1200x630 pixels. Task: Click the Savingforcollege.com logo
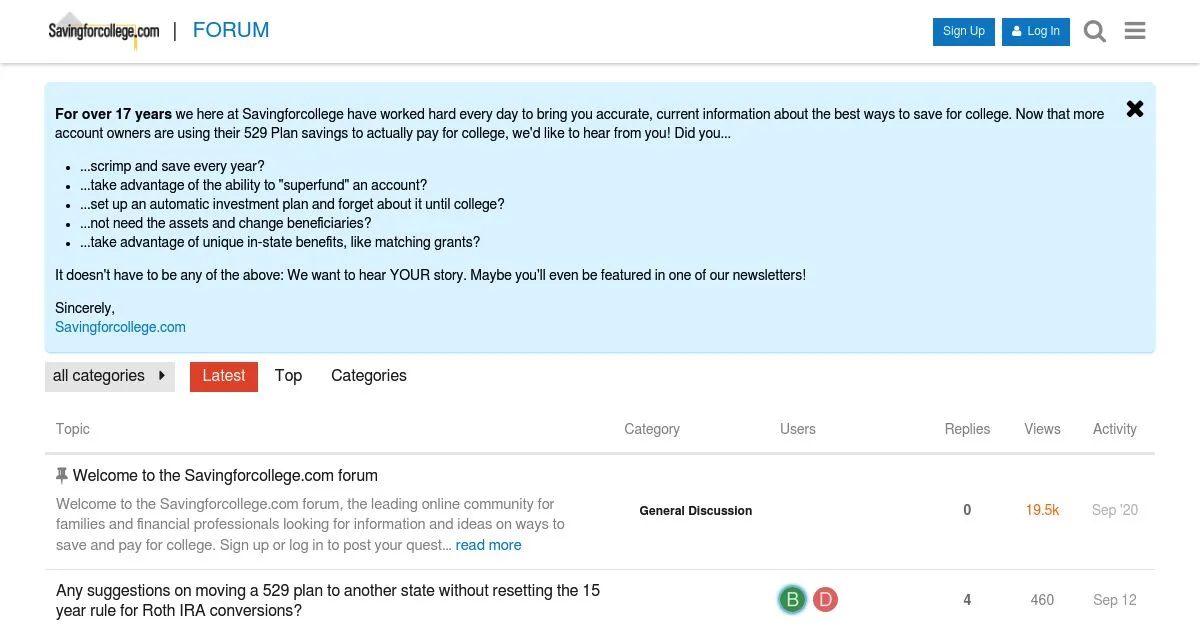click(104, 31)
